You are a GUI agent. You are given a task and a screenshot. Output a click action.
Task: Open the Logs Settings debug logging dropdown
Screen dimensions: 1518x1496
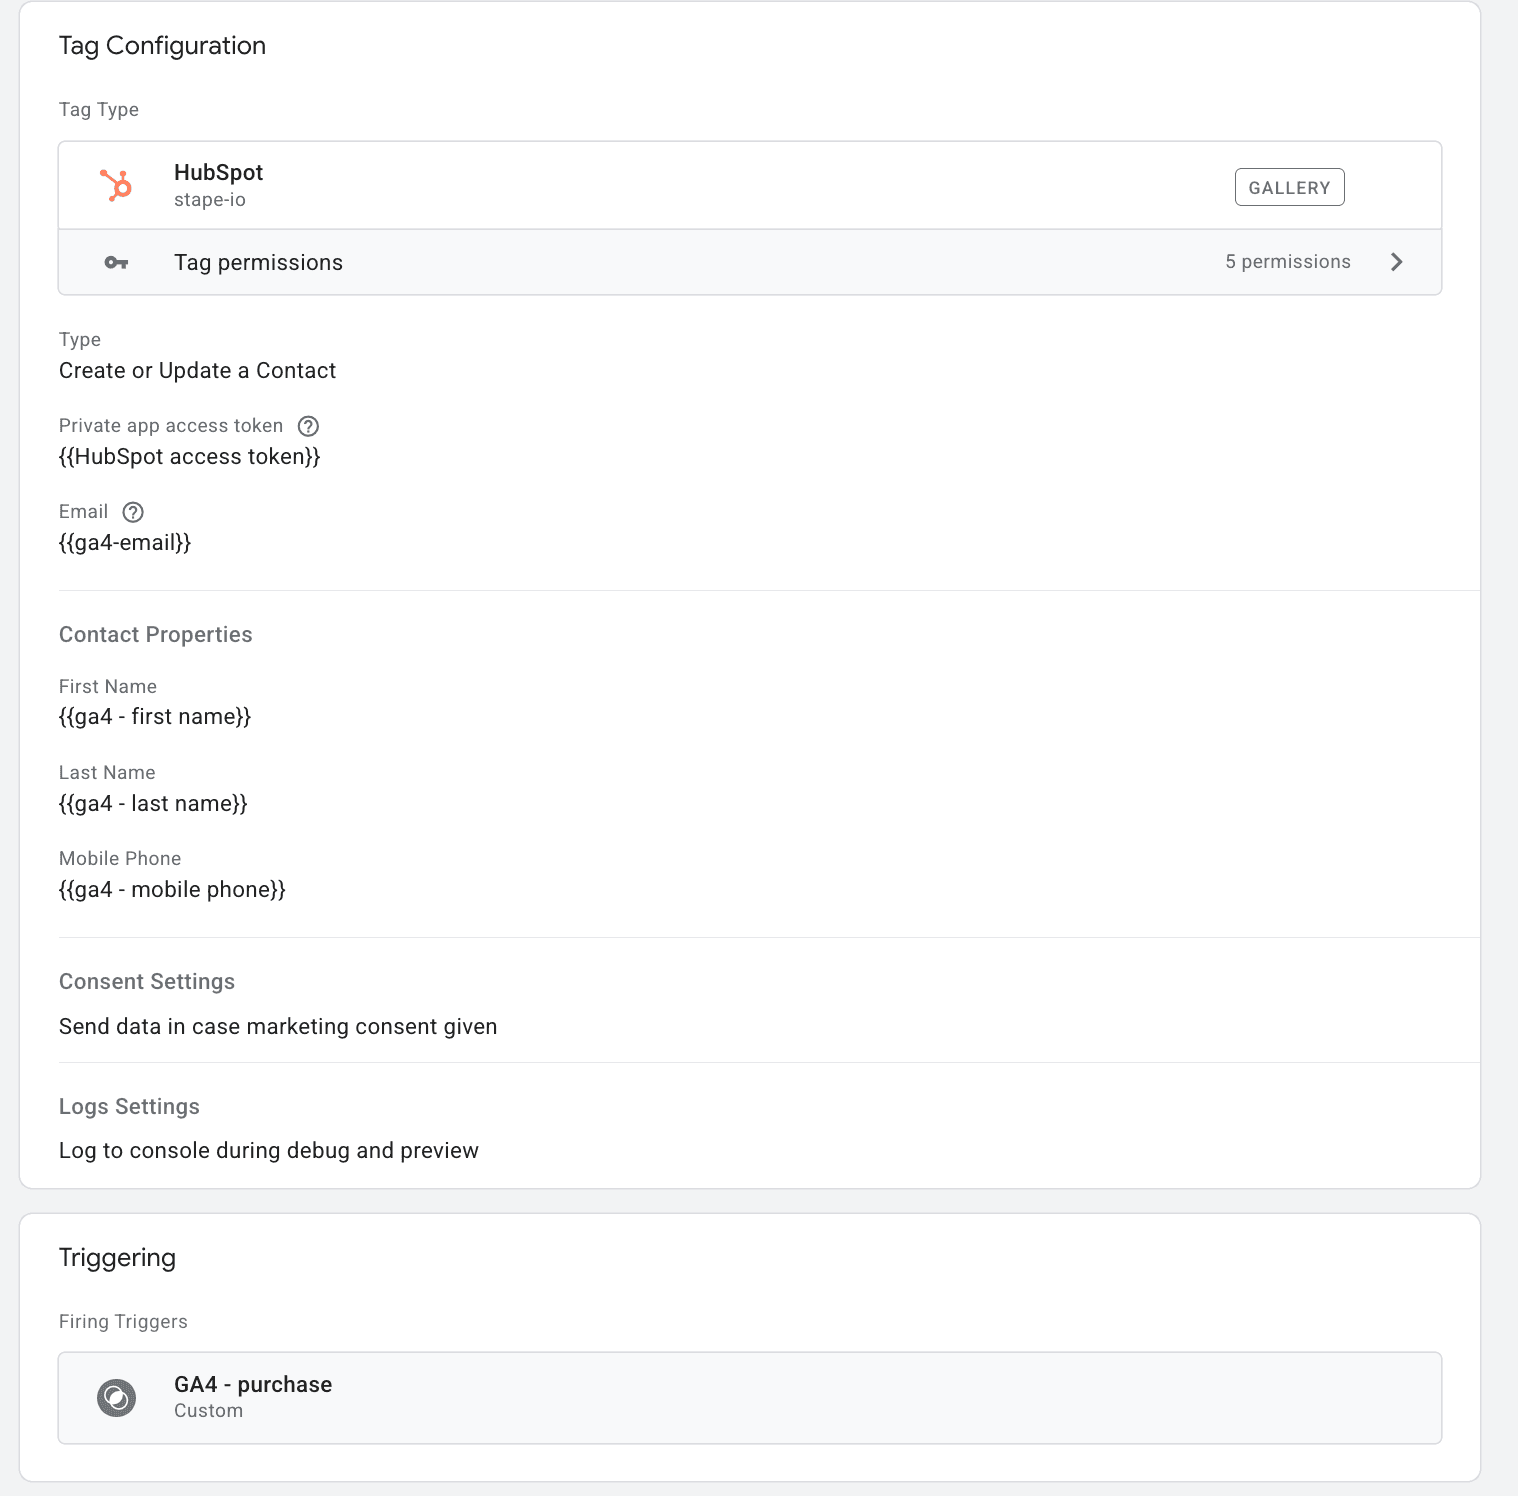coord(268,1150)
